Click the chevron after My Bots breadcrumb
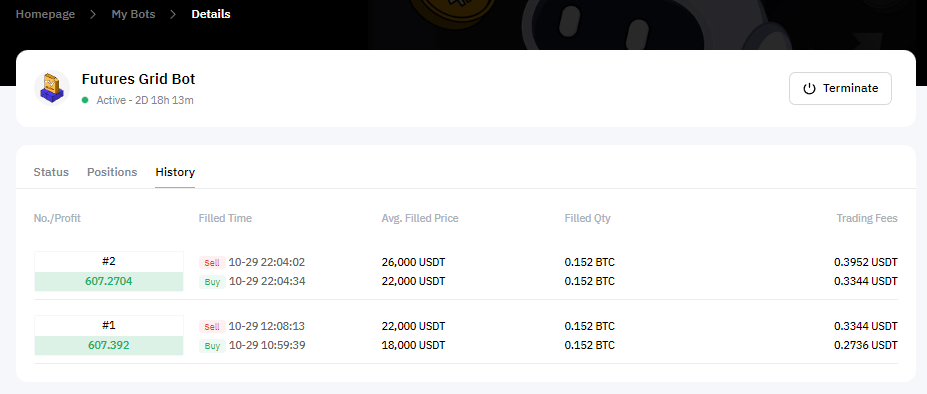This screenshot has height=394, width=927. point(173,14)
